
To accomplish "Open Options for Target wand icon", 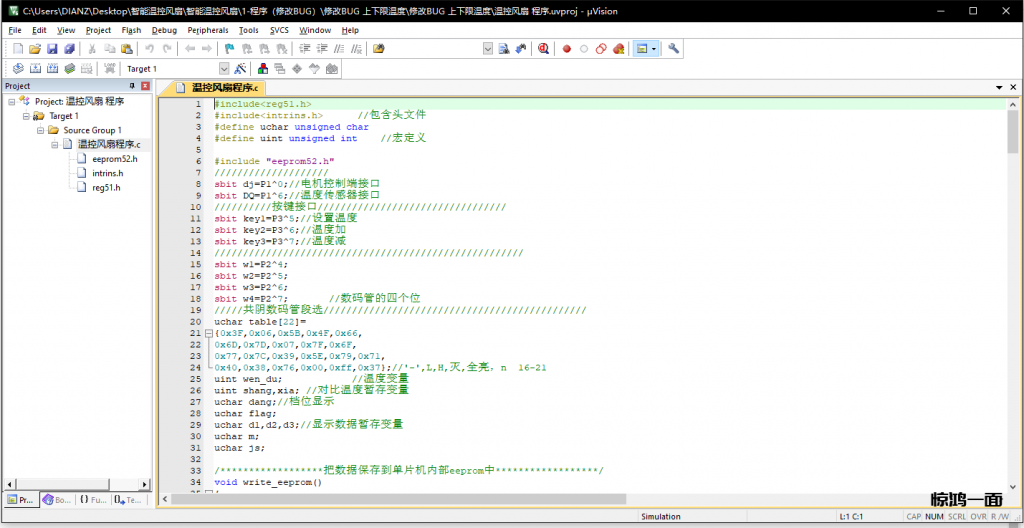I will coord(240,68).
